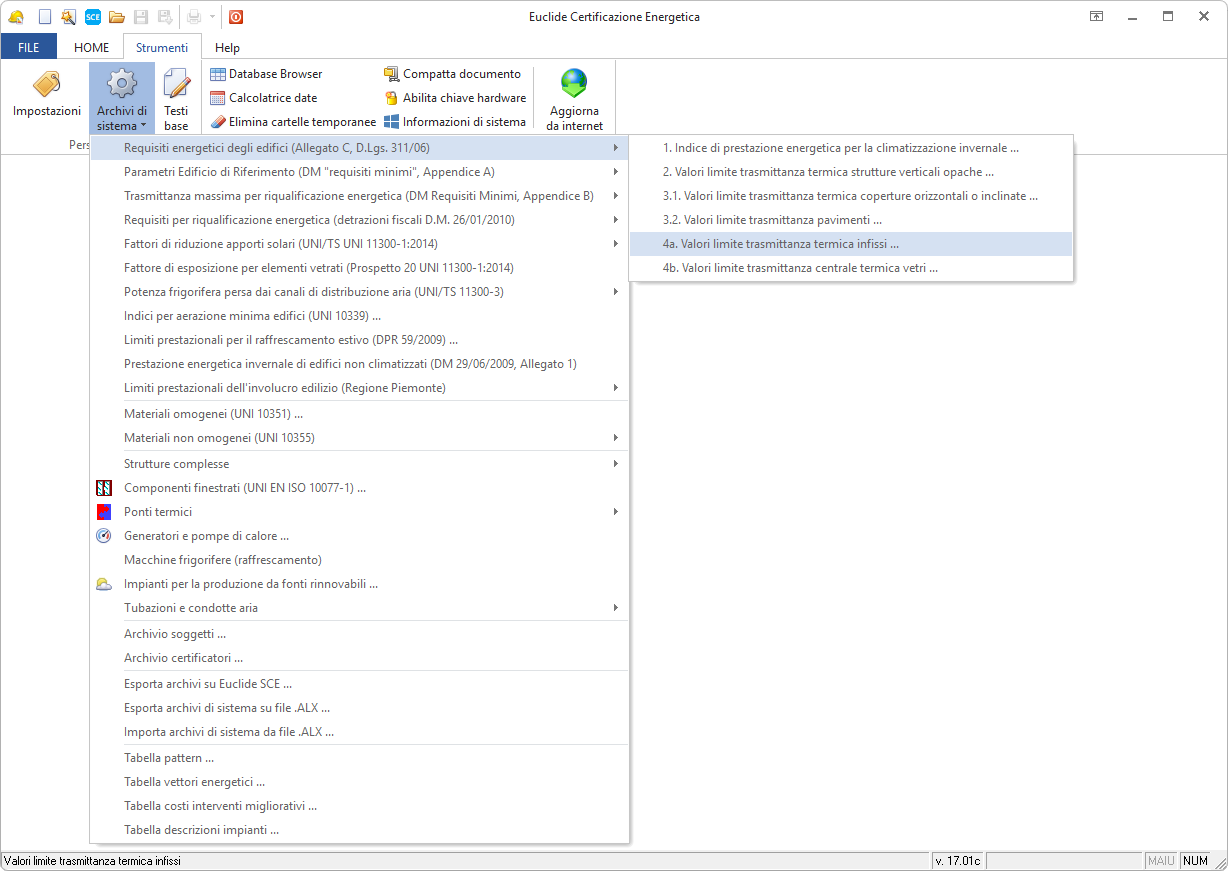Image resolution: width=1228 pixels, height=871 pixels.
Task: Click the open folder icon in title bar
Action: (117, 17)
